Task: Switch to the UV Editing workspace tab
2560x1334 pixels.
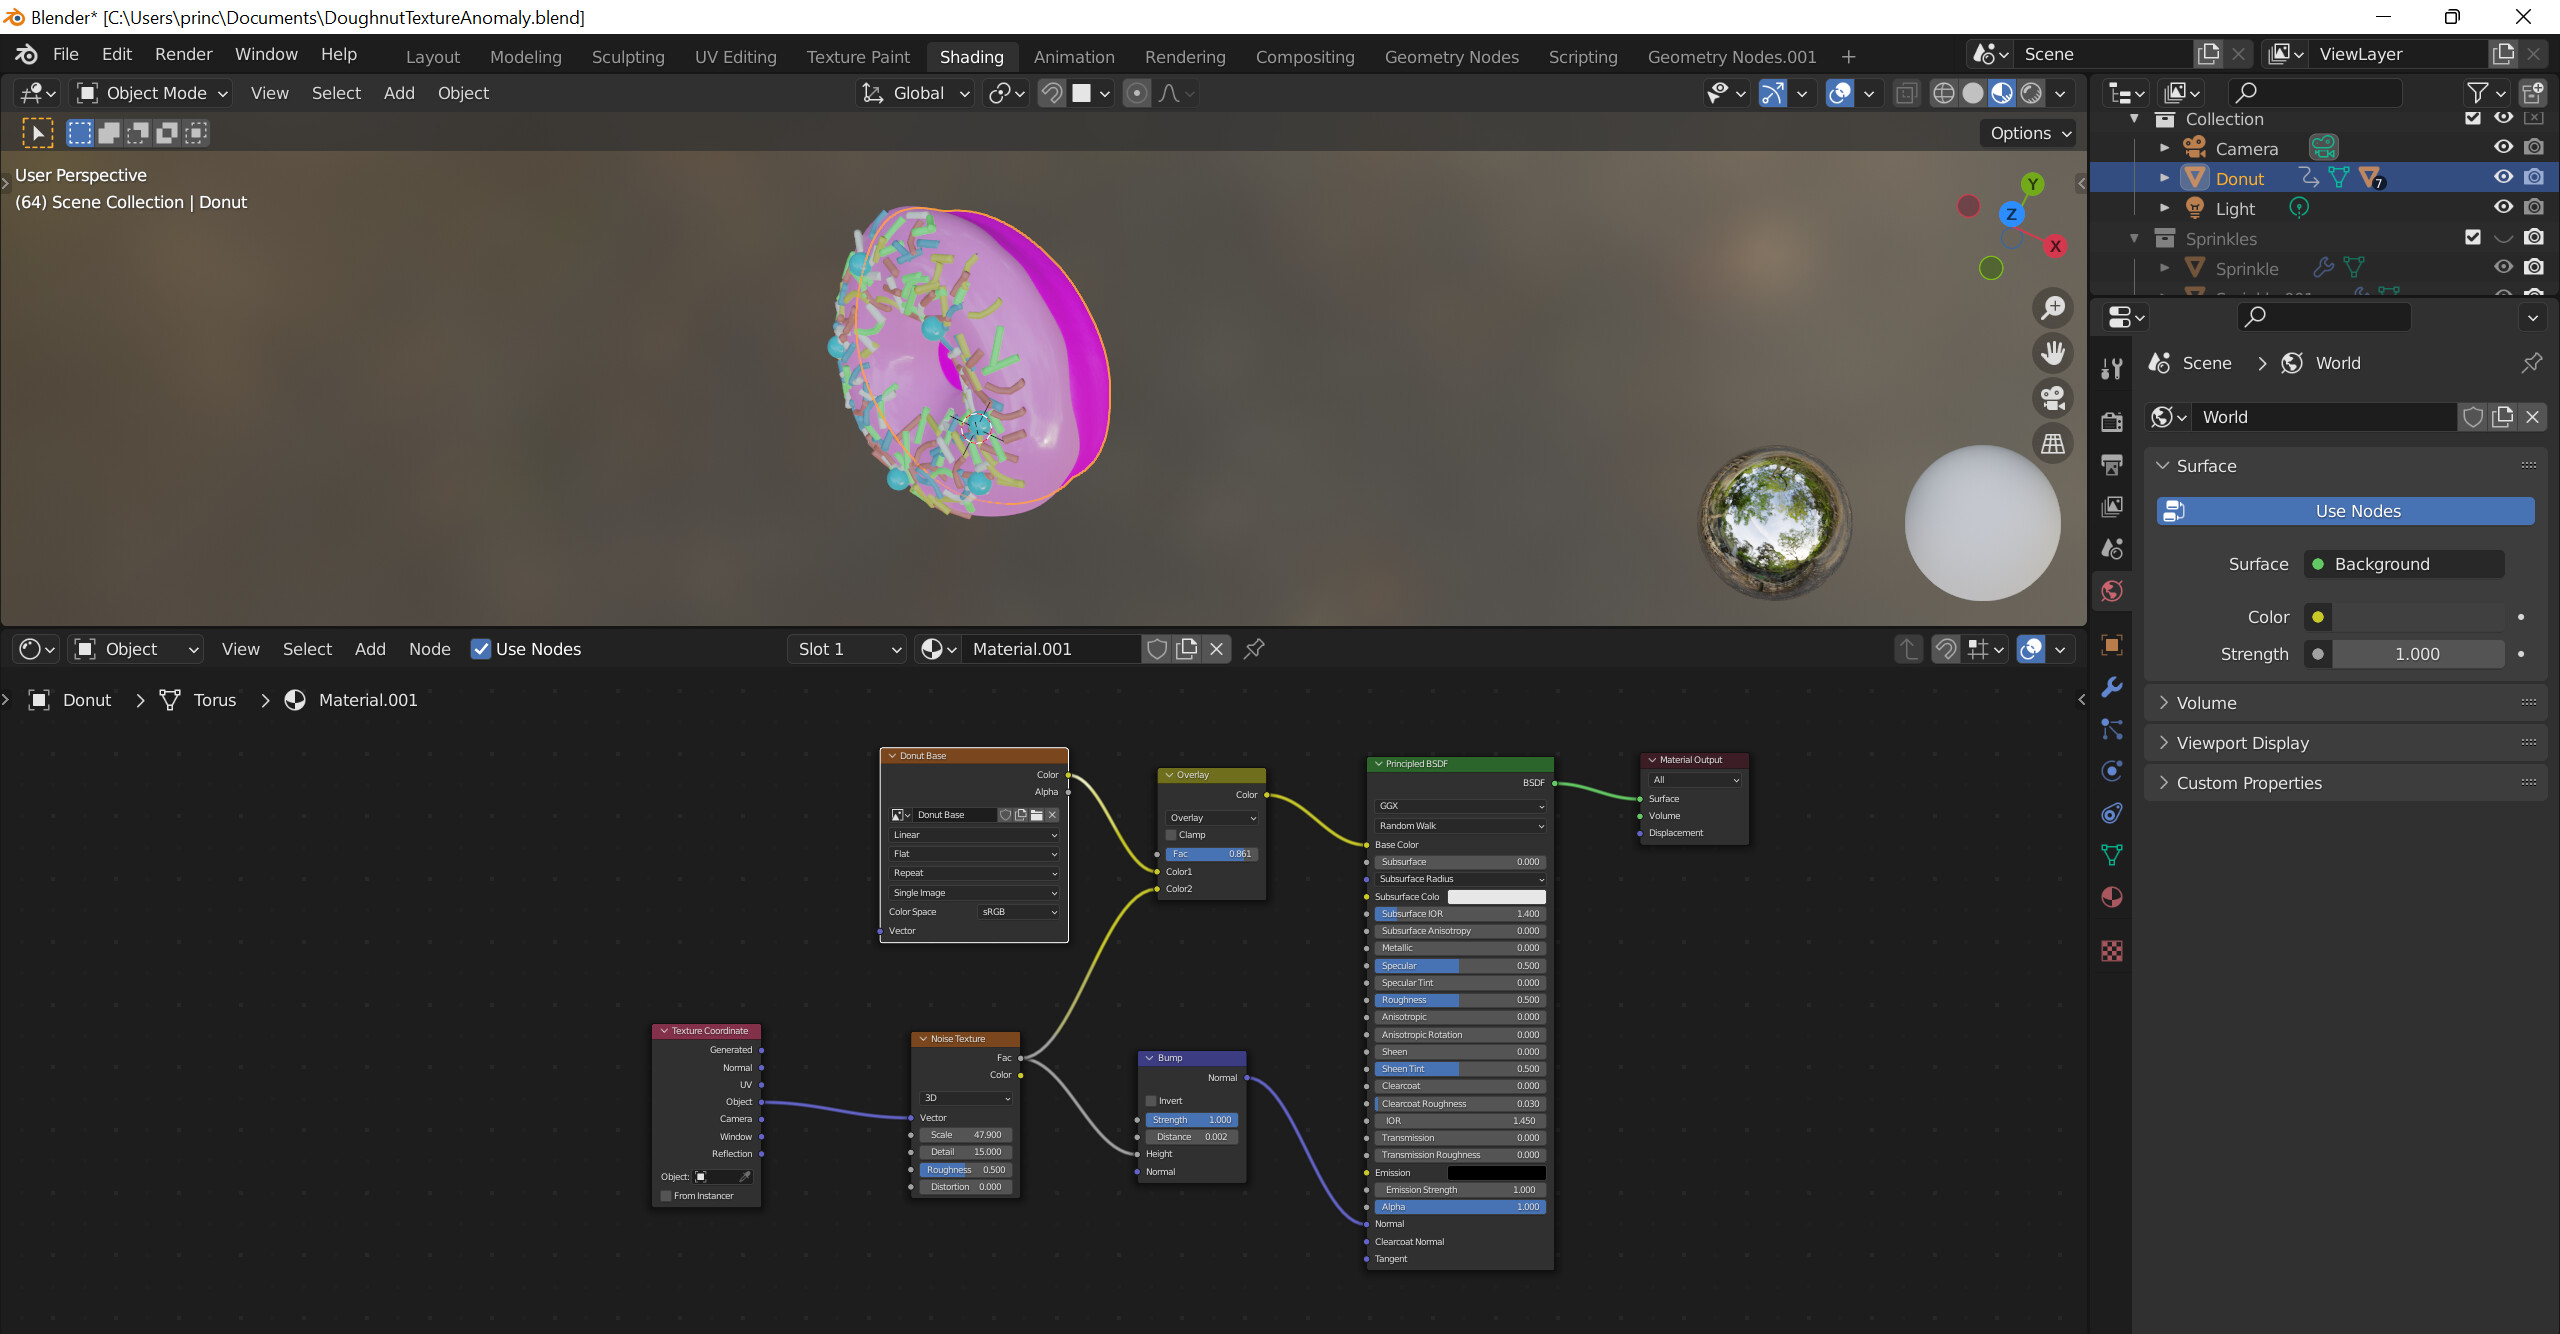Action: (x=736, y=57)
